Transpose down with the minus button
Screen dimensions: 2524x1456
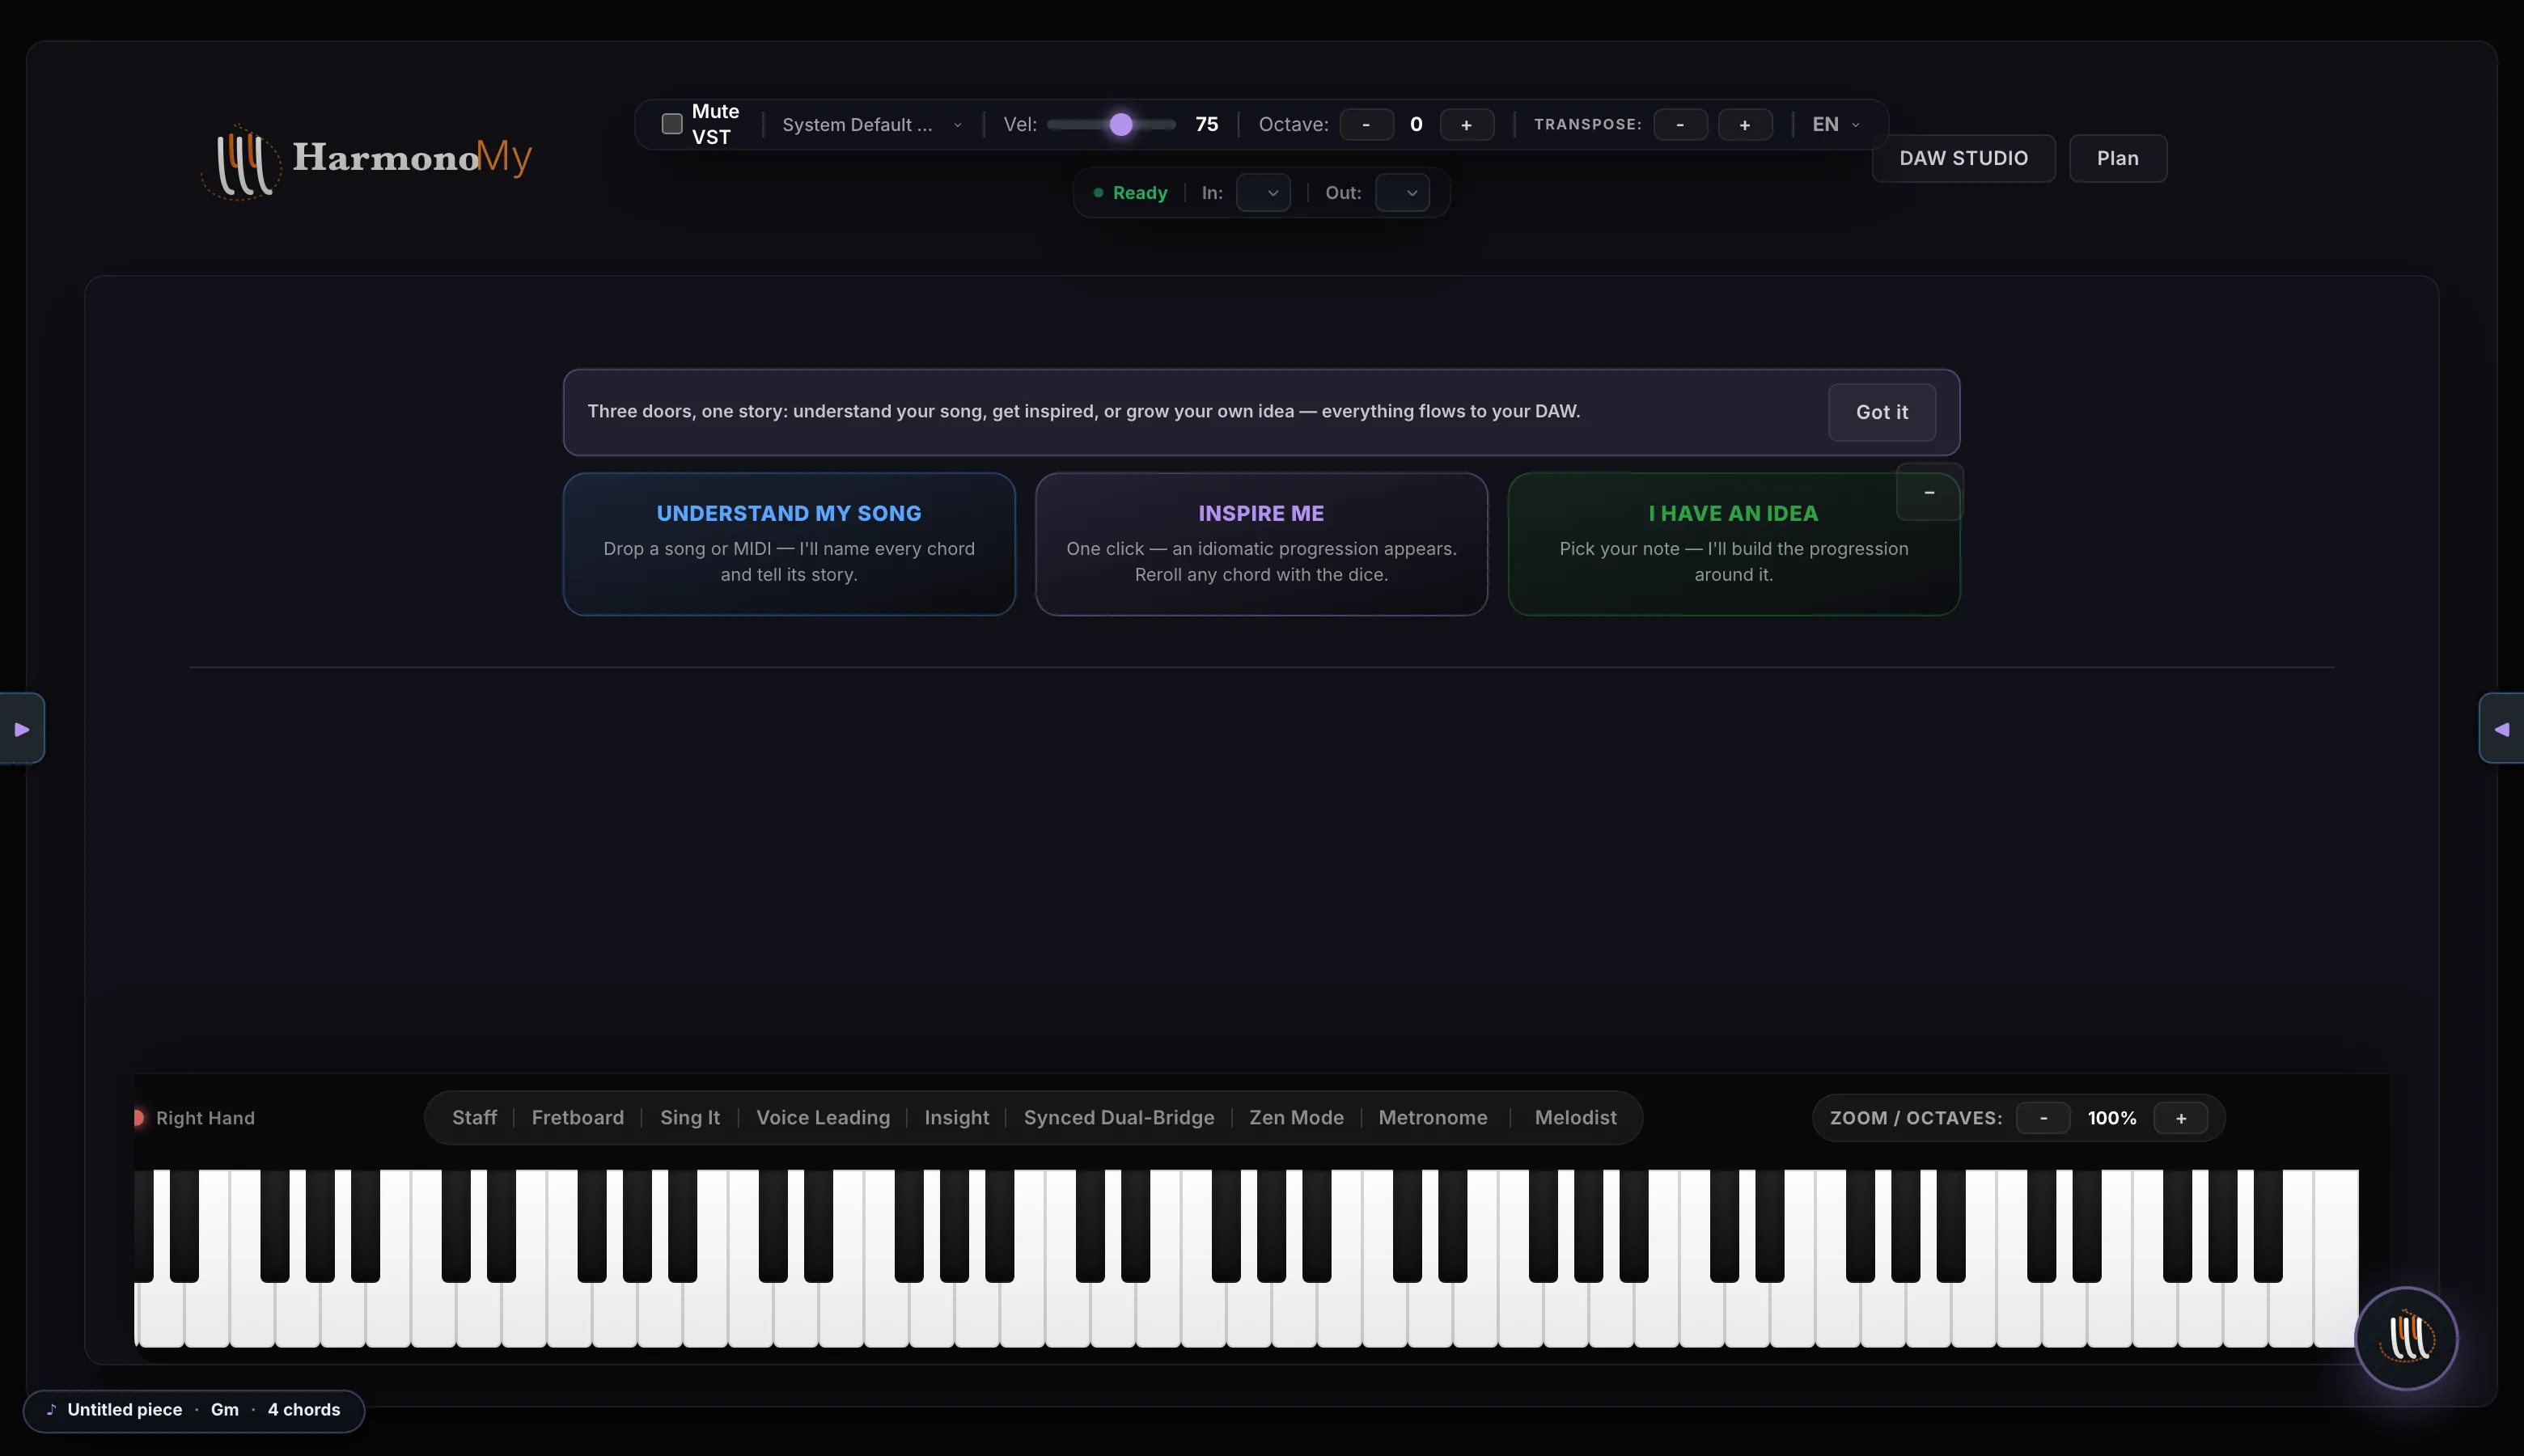click(x=1680, y=125)
